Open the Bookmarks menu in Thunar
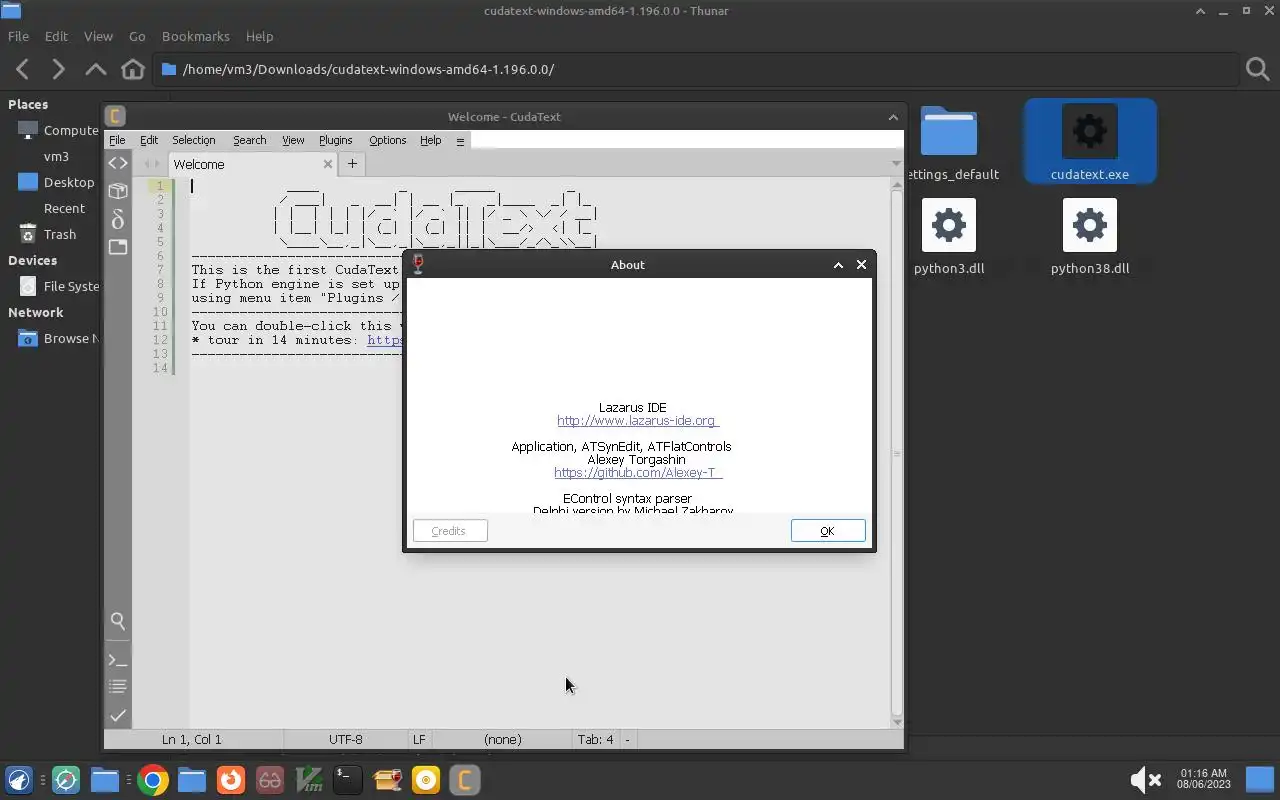 196,36
